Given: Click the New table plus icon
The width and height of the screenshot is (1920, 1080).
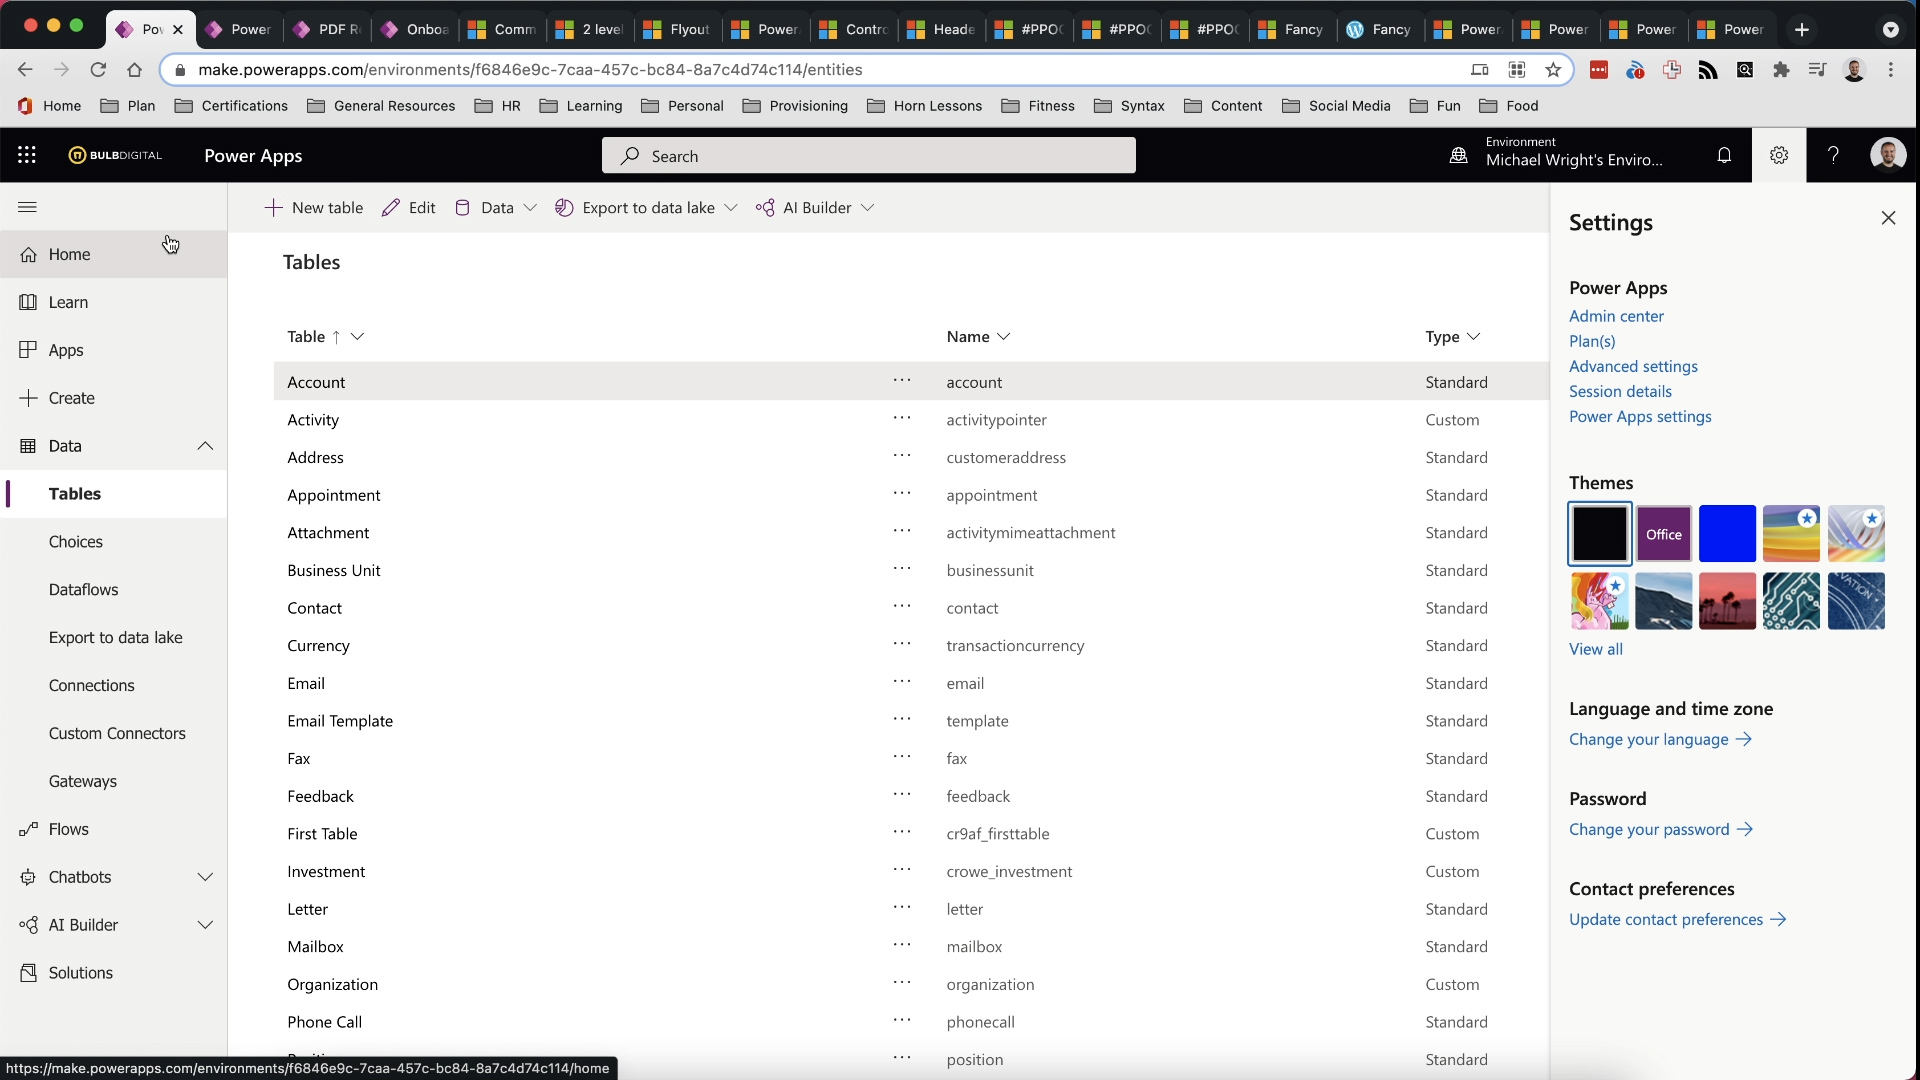Looking at the screenshot, I should (273, 207).
